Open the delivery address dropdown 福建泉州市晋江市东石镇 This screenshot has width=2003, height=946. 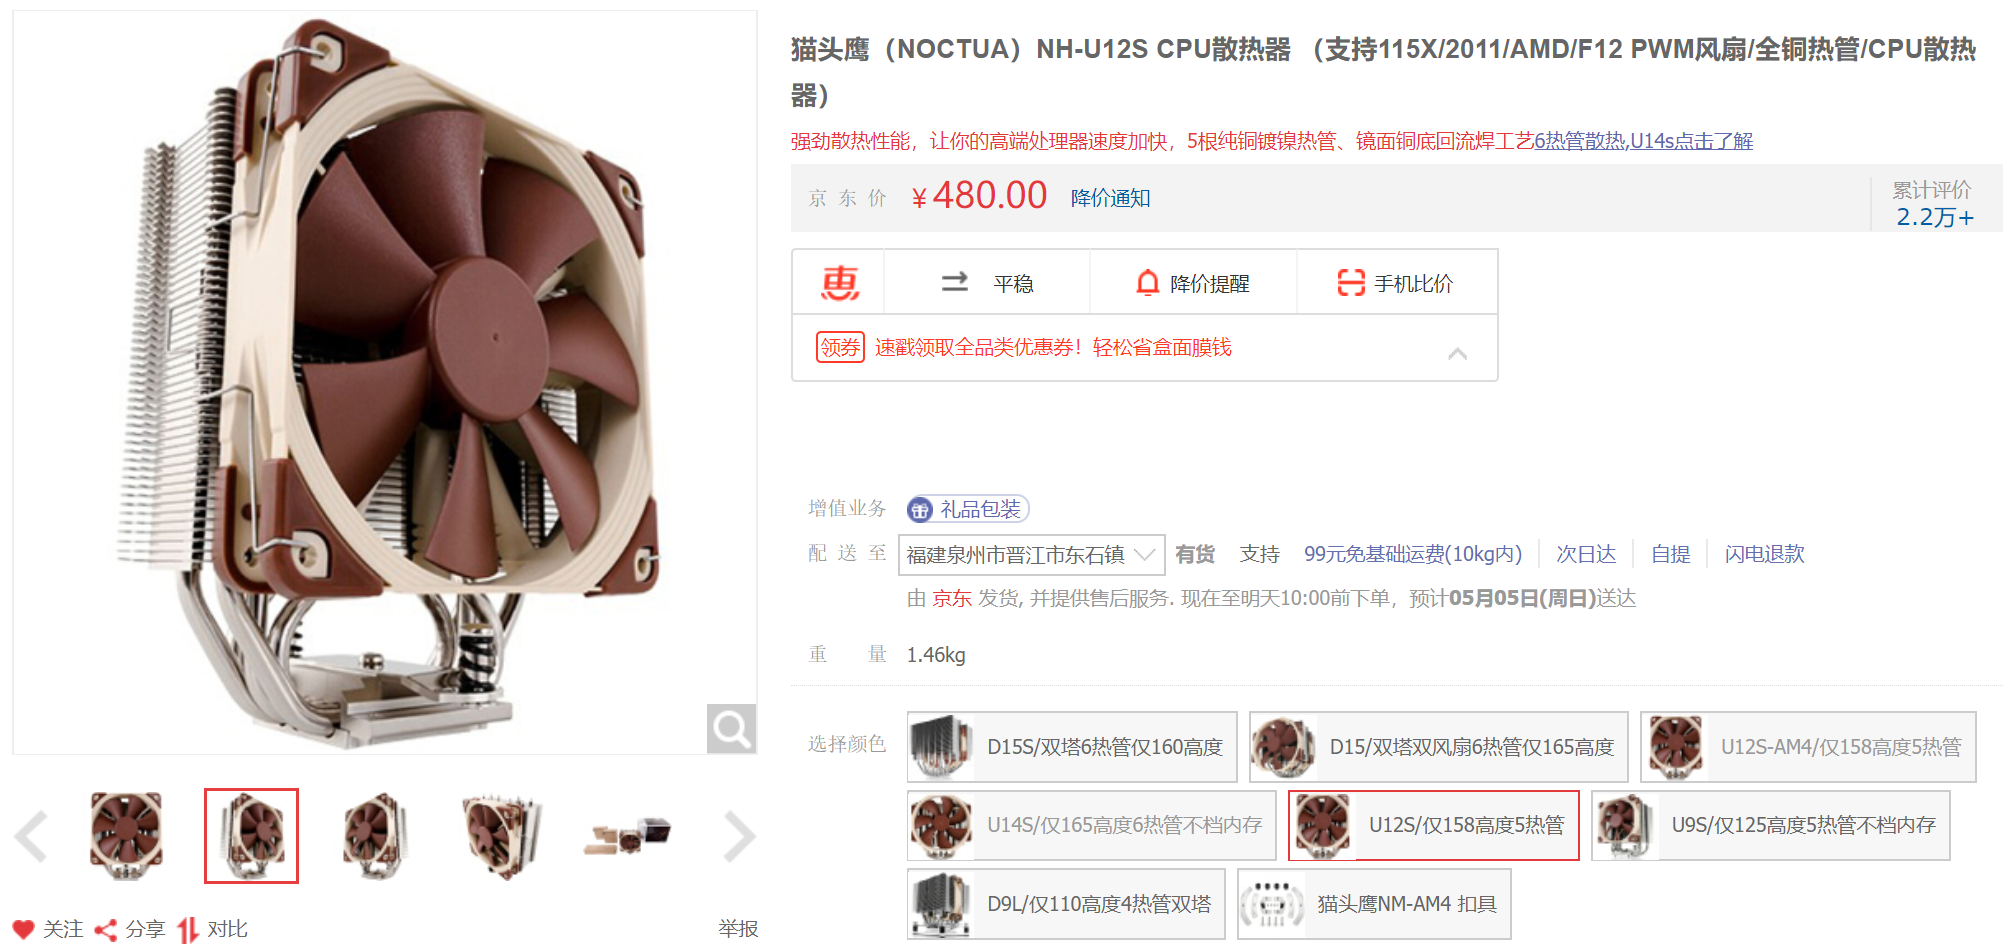(x=1031, y=555)
